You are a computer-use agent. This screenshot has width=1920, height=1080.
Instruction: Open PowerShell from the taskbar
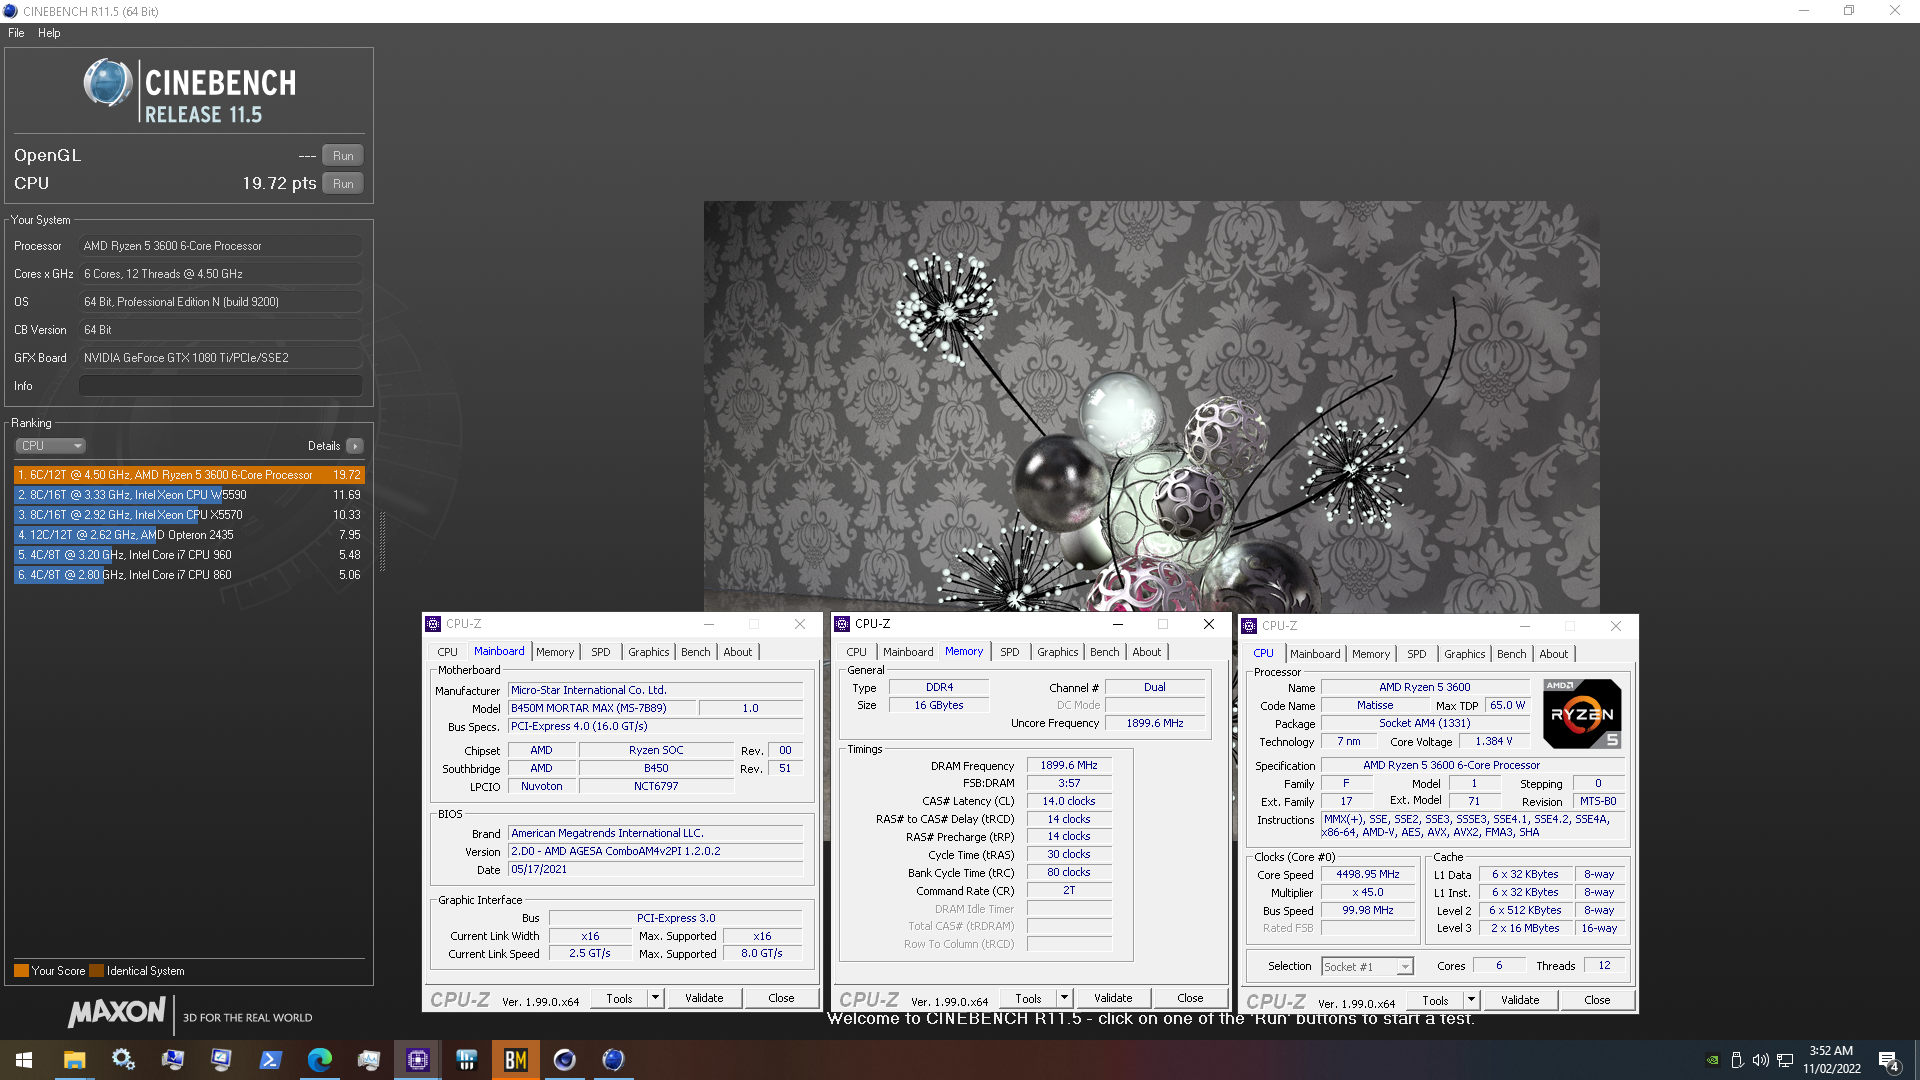[270, 1060]
